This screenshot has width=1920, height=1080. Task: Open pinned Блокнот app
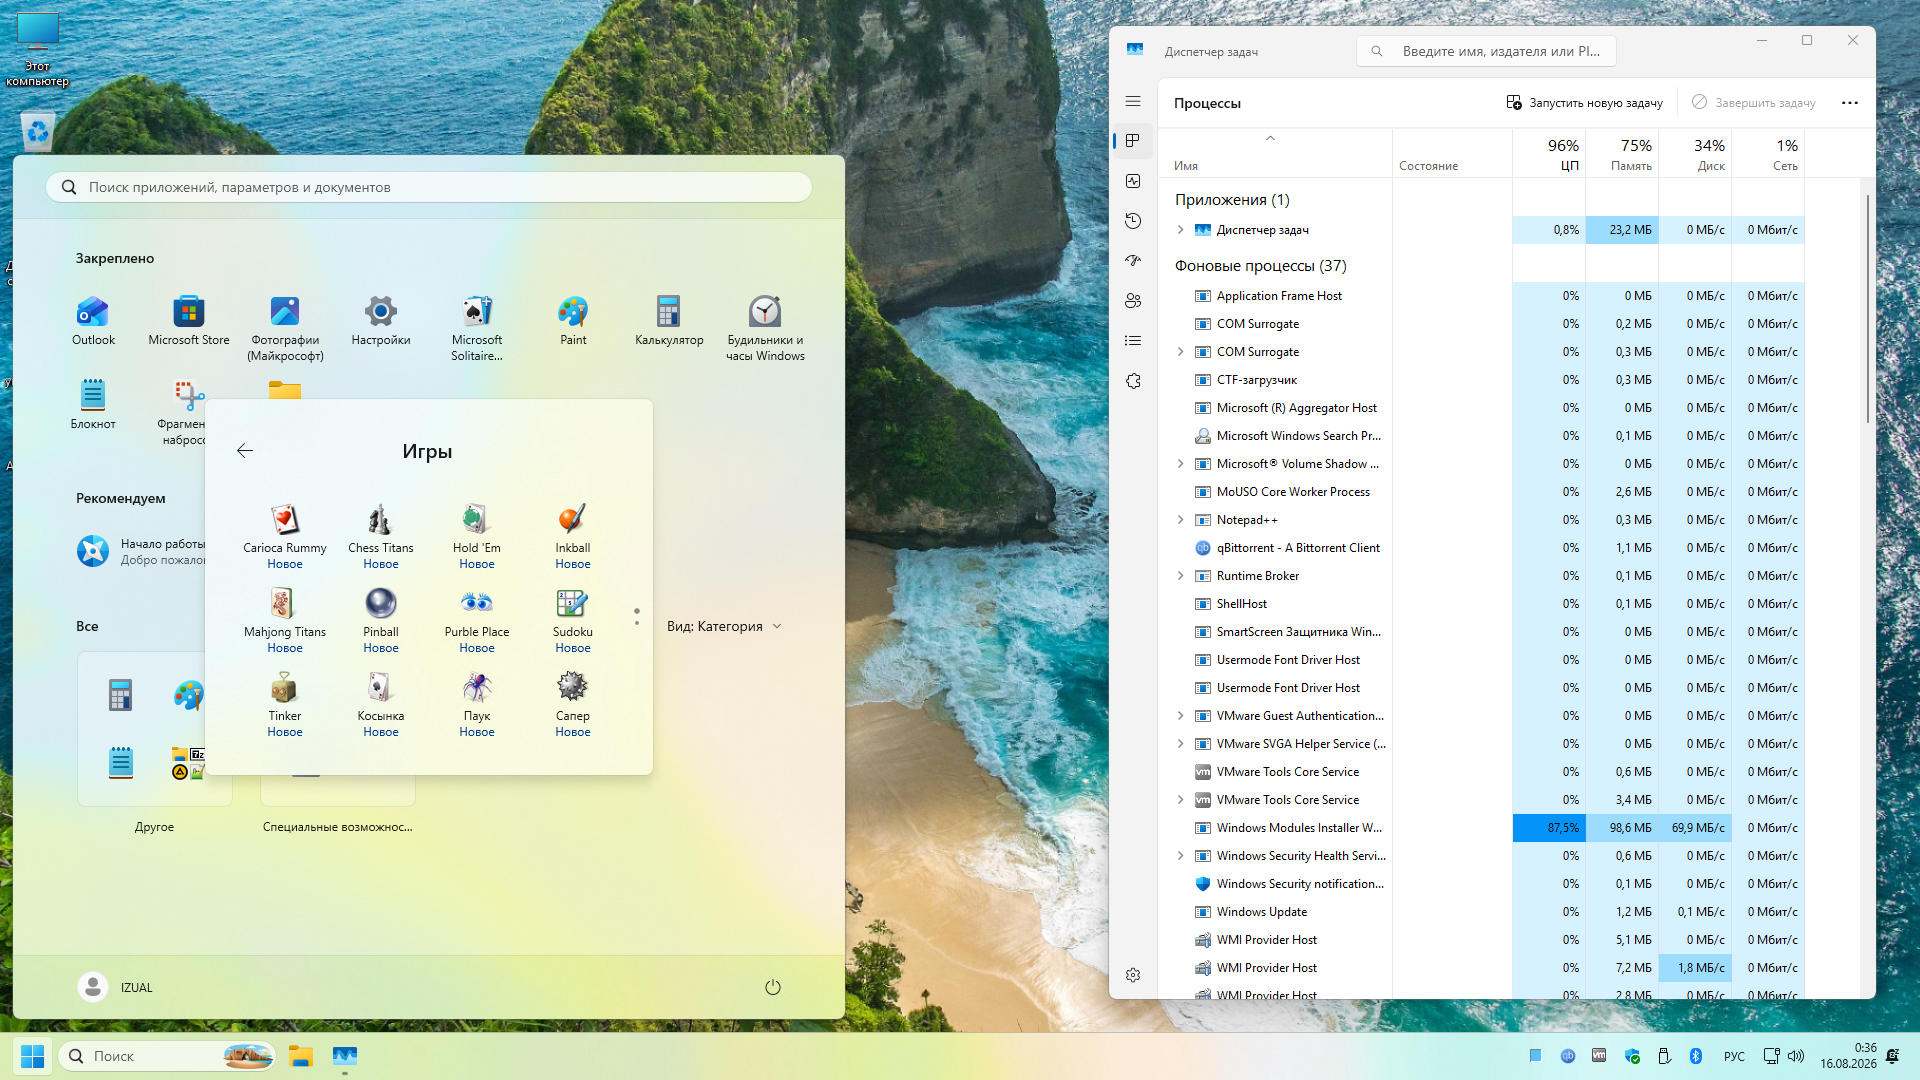tap(93, 405)
